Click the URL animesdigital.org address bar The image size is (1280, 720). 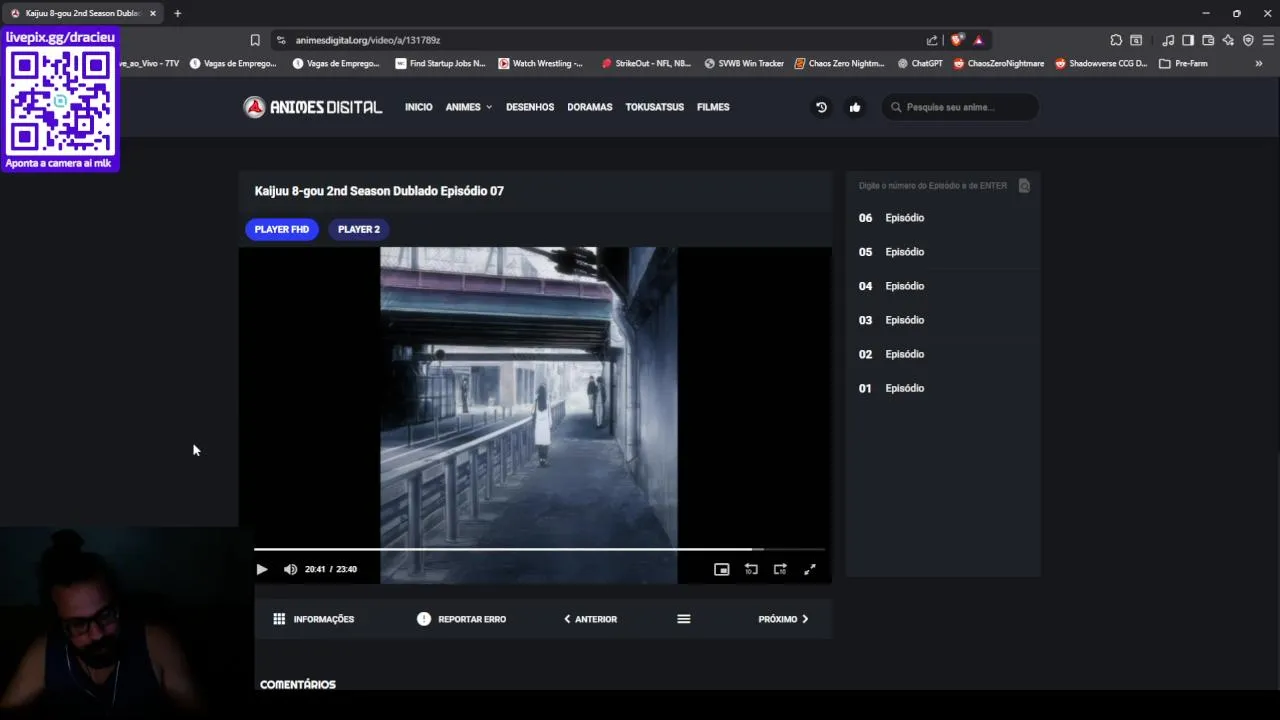(368, 40)
